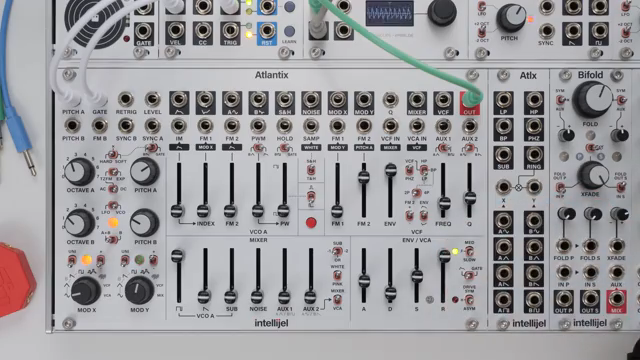Click the envelope S sustain slider
The width and height of the screenshot is (640, 360).
click(417, 276)
